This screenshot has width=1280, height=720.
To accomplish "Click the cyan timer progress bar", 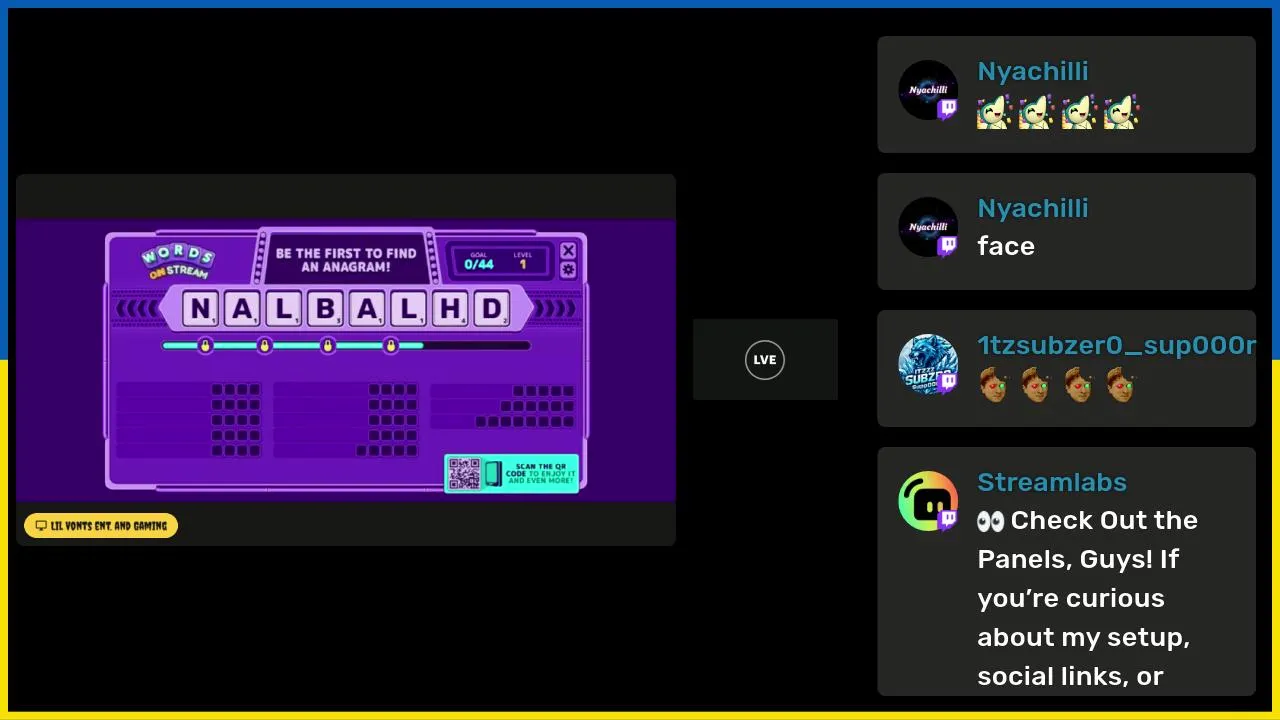I will (x=346, y=346).
